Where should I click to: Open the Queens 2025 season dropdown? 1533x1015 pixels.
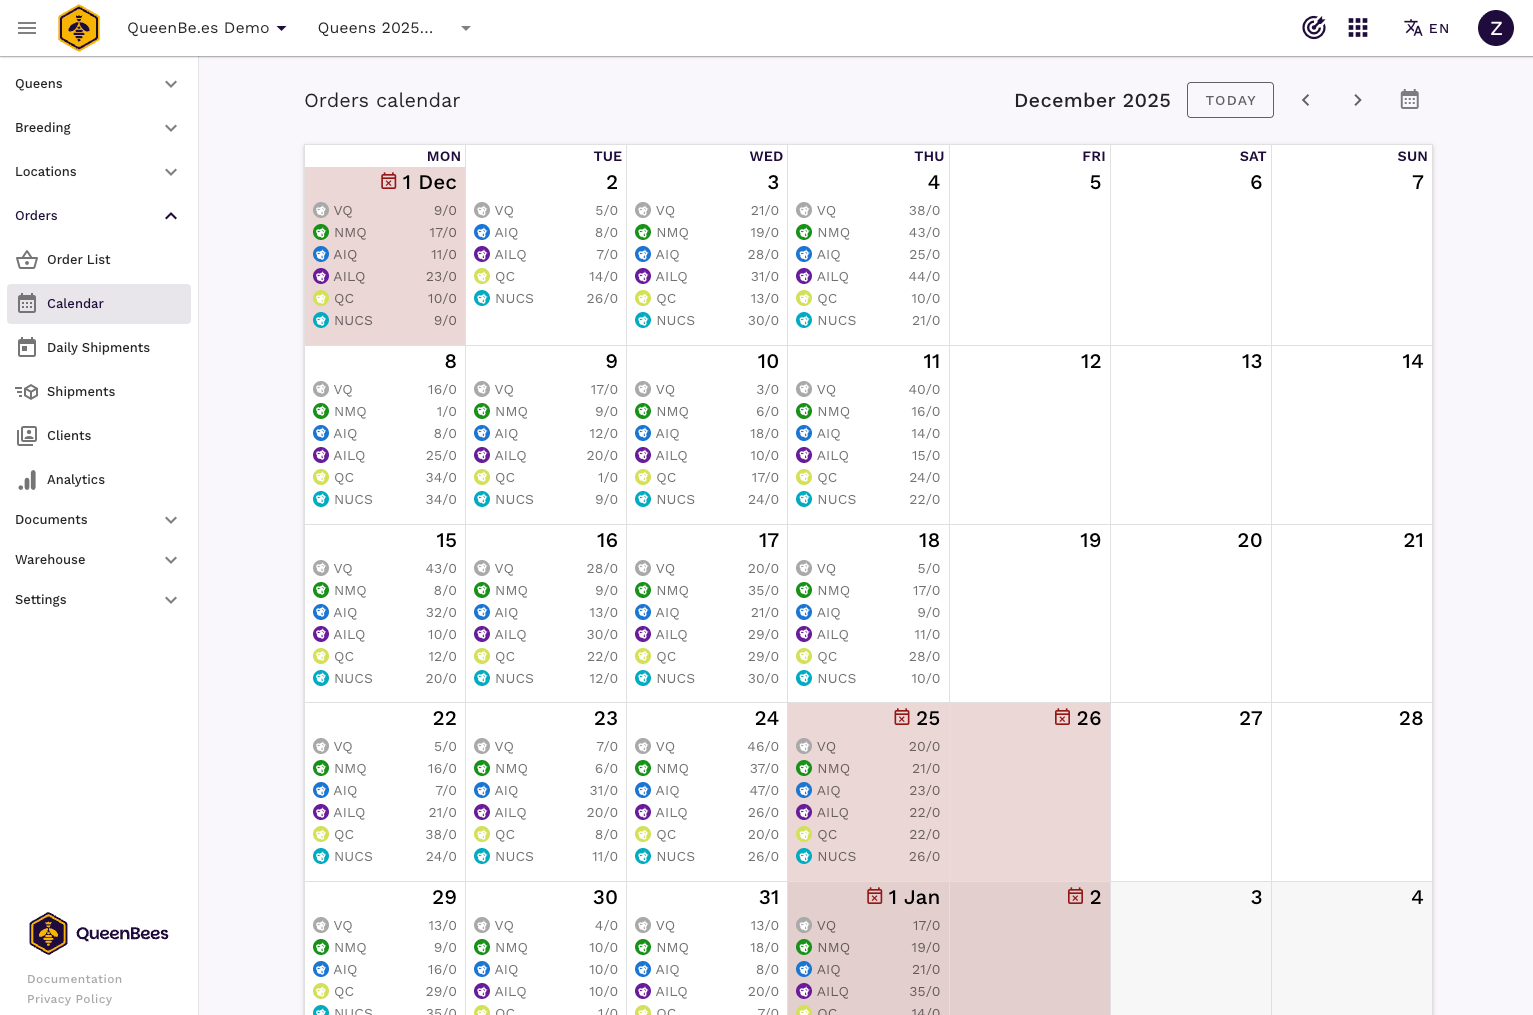pos(394,28)
